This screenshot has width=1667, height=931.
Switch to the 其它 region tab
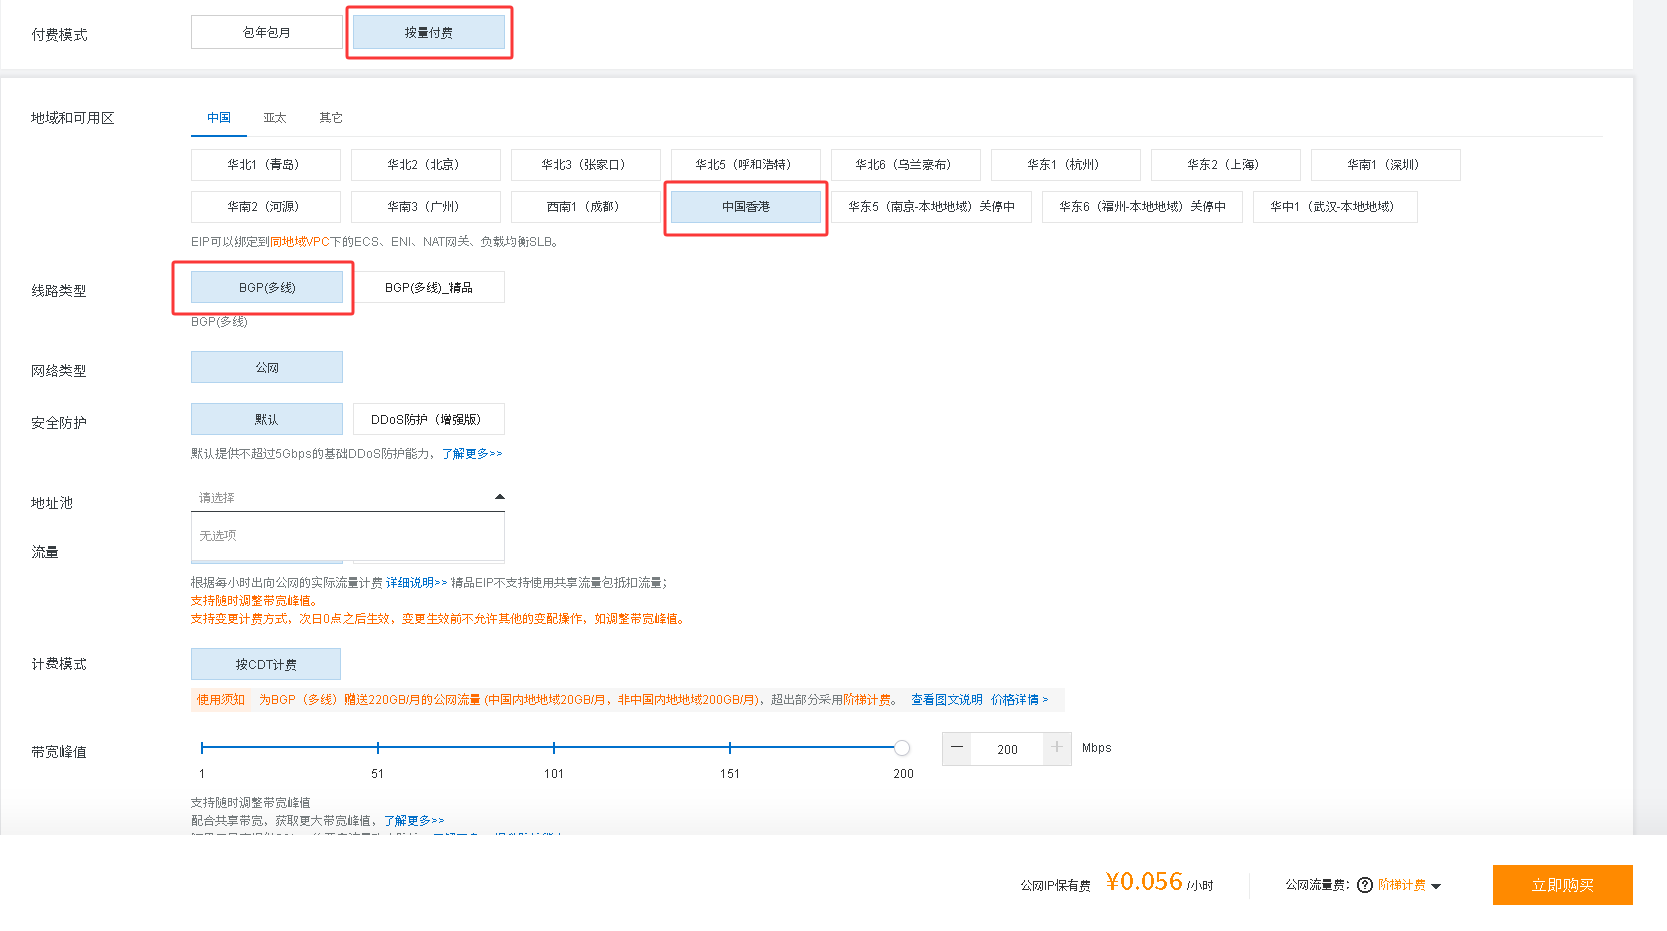pos(330,117)
